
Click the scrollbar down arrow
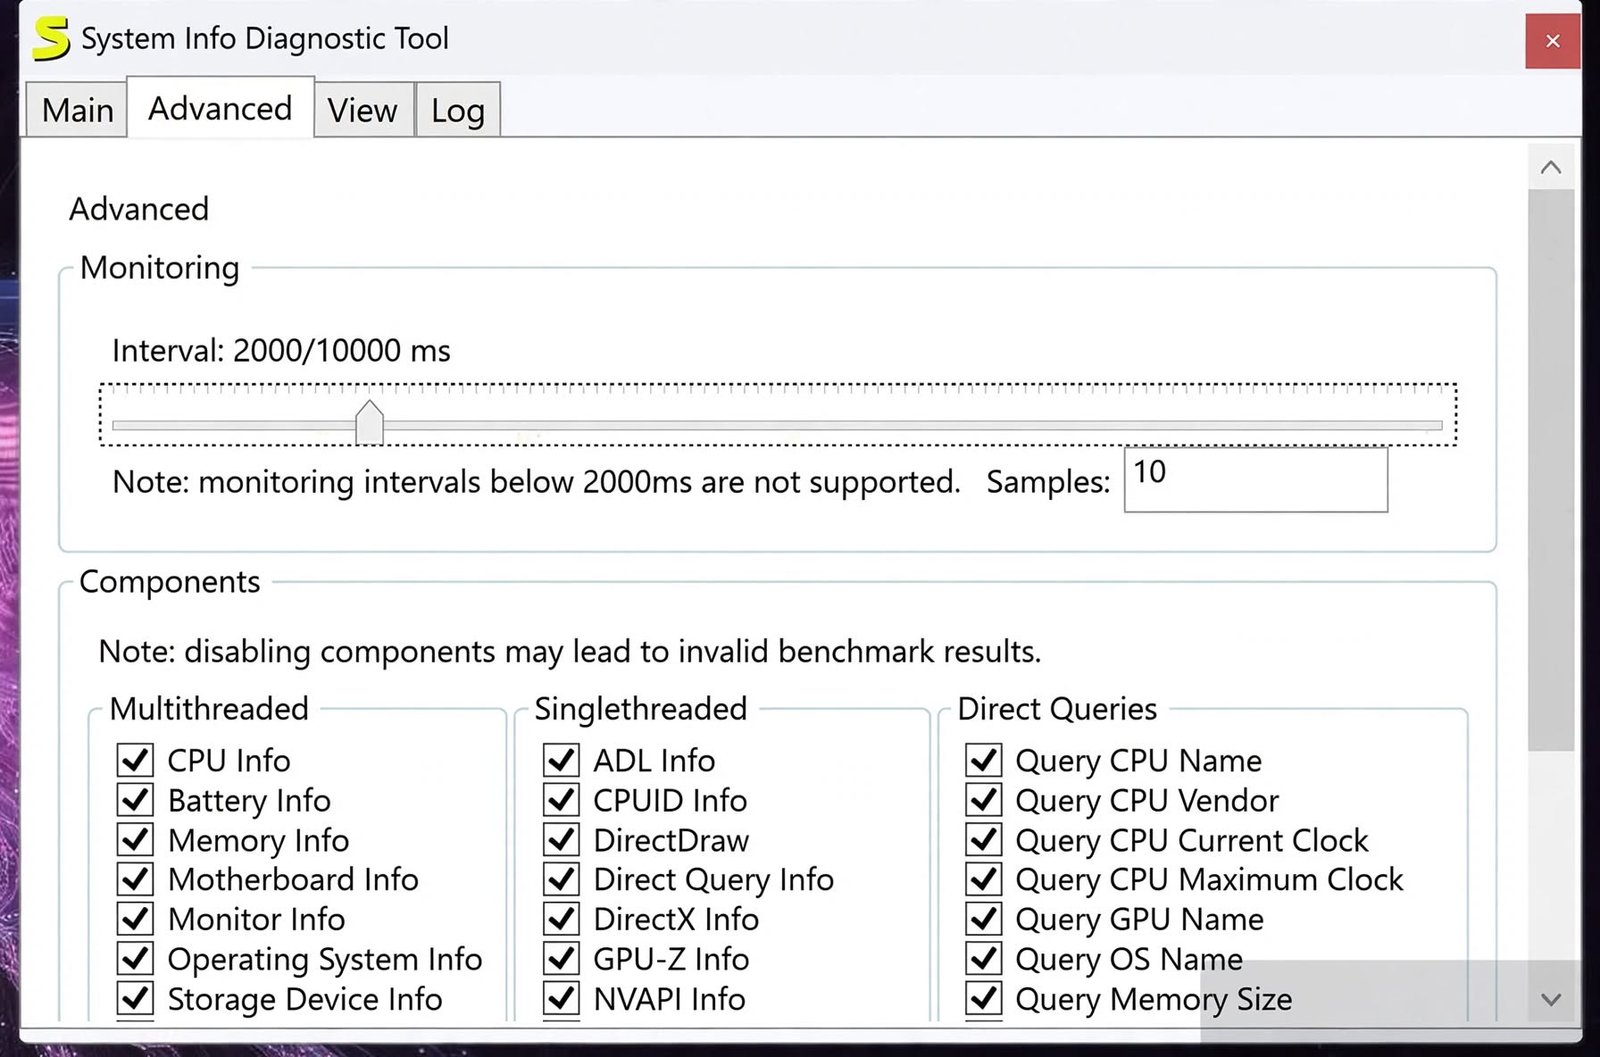[1551, 999]
